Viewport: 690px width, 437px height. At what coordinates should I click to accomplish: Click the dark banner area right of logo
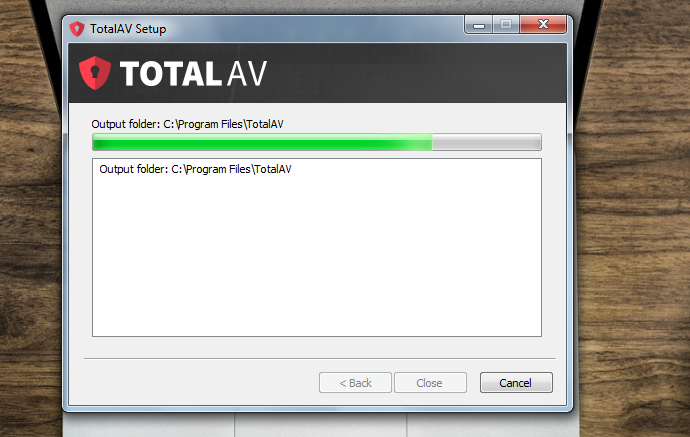tap(414, 73)
